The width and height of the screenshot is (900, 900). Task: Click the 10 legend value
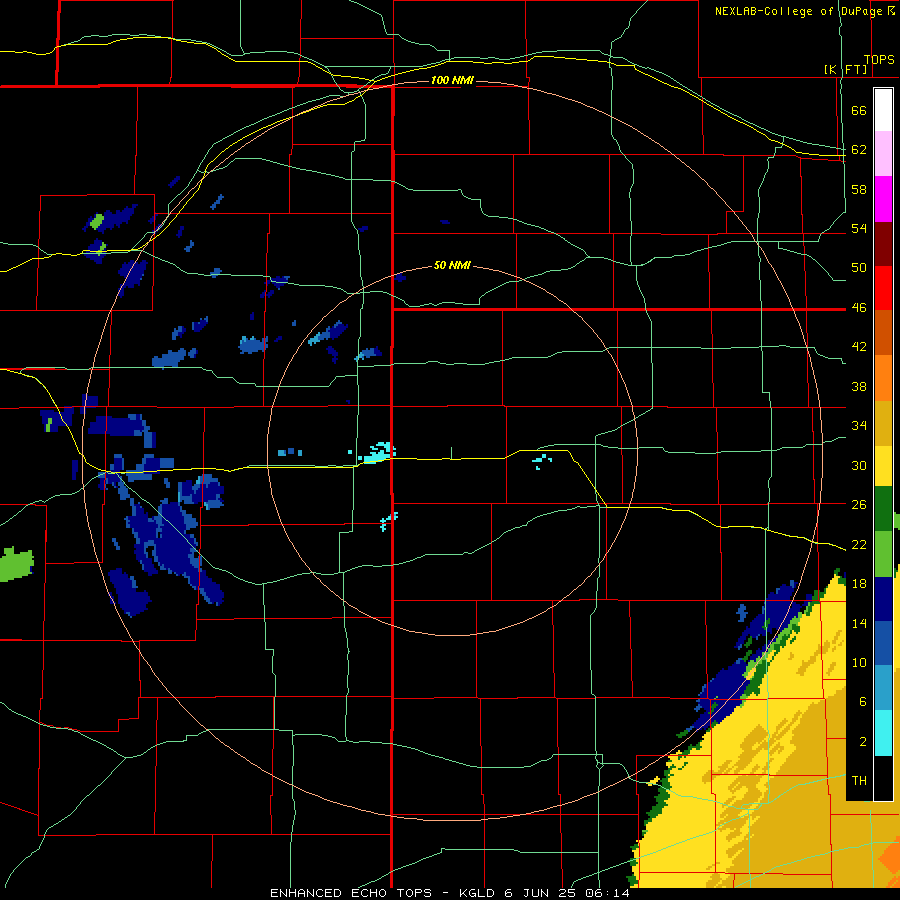[x=859, y=662]
